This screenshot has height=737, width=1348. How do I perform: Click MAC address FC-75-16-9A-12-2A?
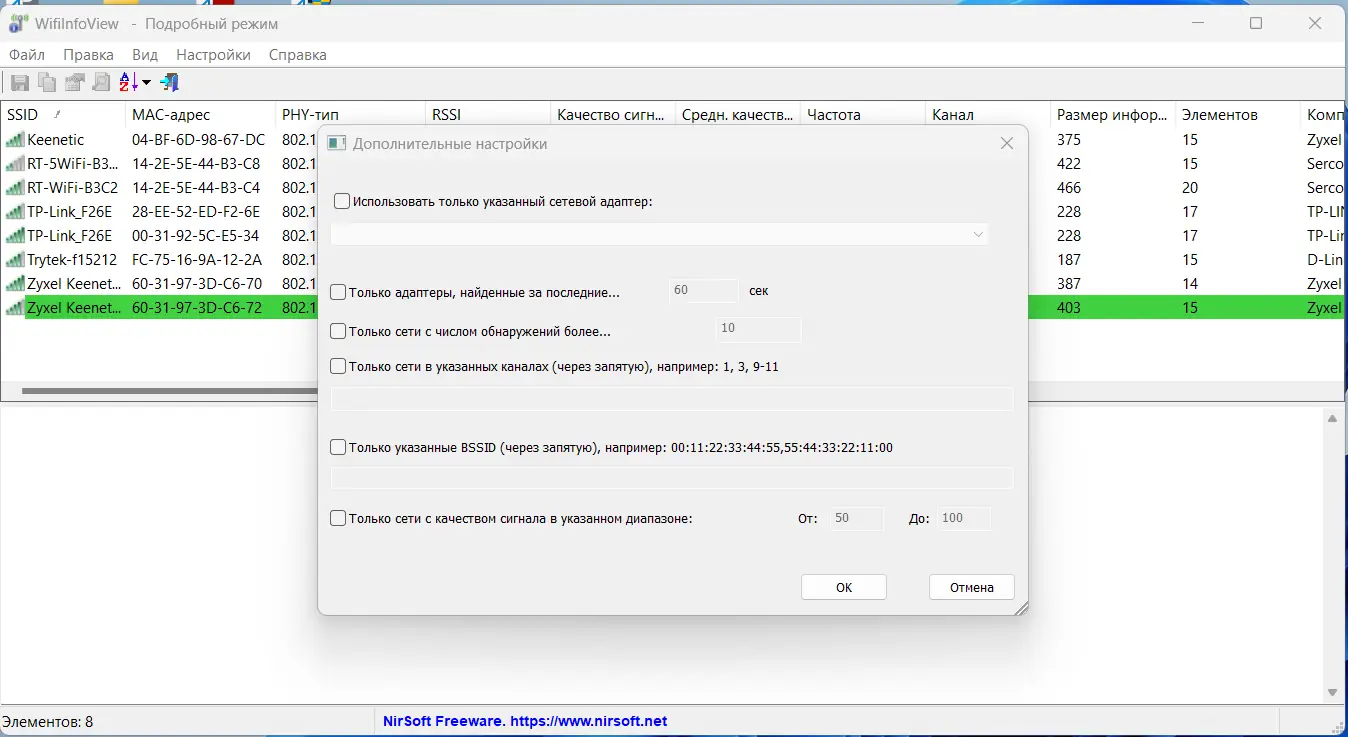tap(196, 260)
